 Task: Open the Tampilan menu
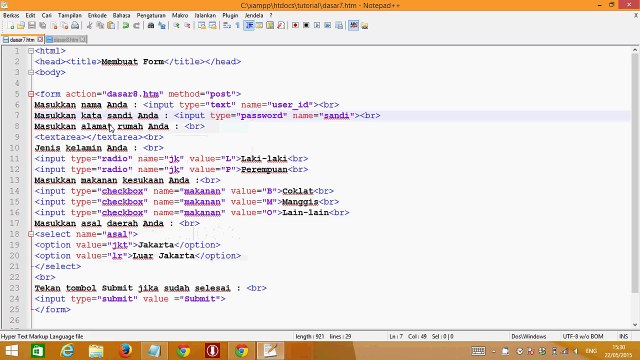(70, 16)
